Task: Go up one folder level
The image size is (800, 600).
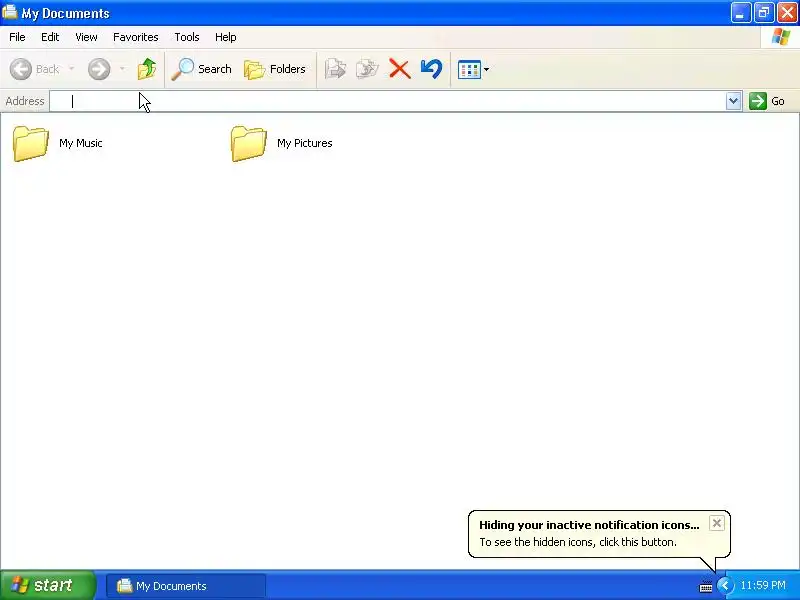Action: [x=147, y=69]
